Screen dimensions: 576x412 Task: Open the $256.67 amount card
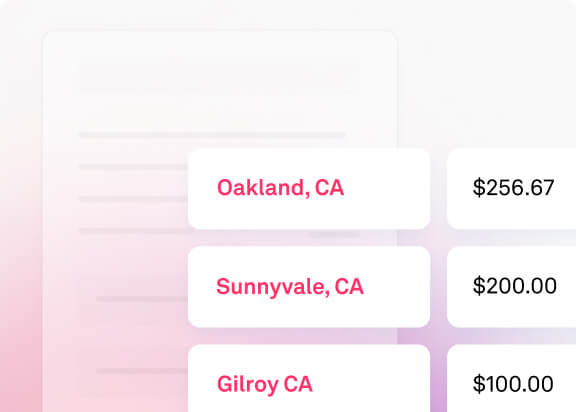point(511,189)
